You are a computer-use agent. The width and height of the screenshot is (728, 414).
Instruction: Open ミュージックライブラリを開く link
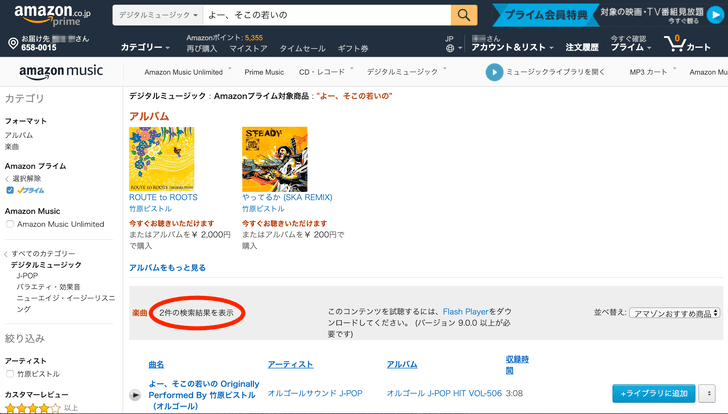(555, 72)
